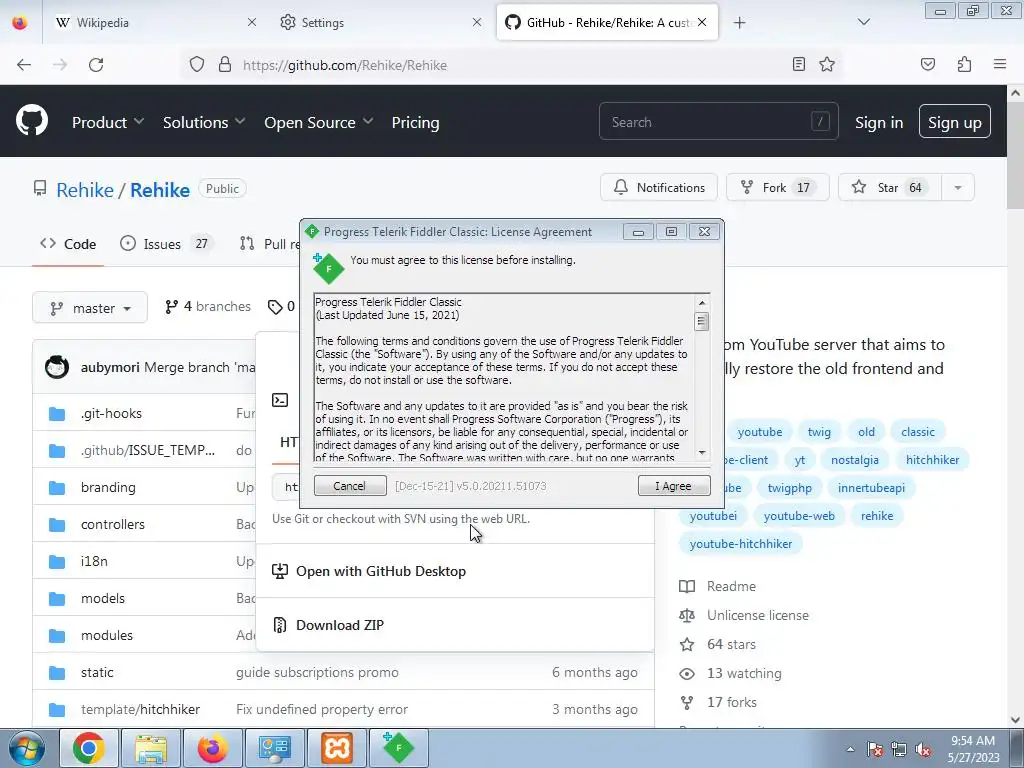The height and width of the screenshot is (768, 1024).
Task: Click the Download ZIP option
Action: click(455, 625)
